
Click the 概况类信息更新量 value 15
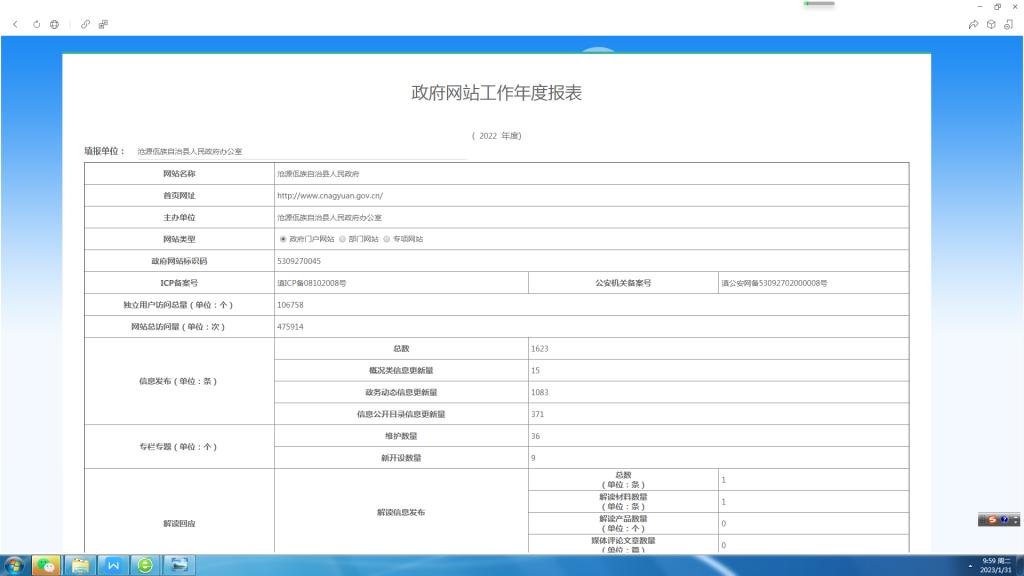coord(536,370)
